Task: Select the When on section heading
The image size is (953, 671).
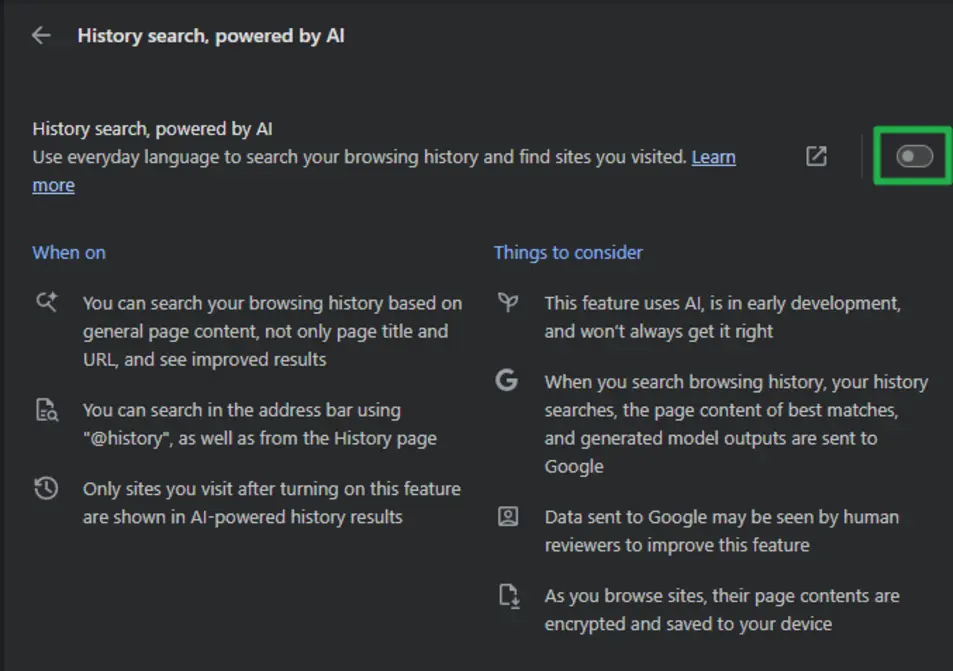Action: click(68, 252)
